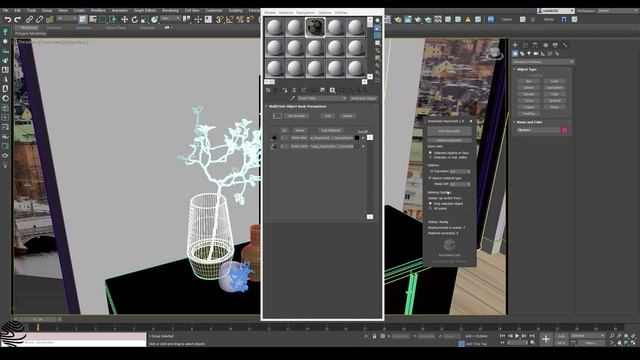Image resolution: width=640 pixels, height=360 pixels.
Task: Select 'Only selected object' radio option
Action: pos(430,203)
